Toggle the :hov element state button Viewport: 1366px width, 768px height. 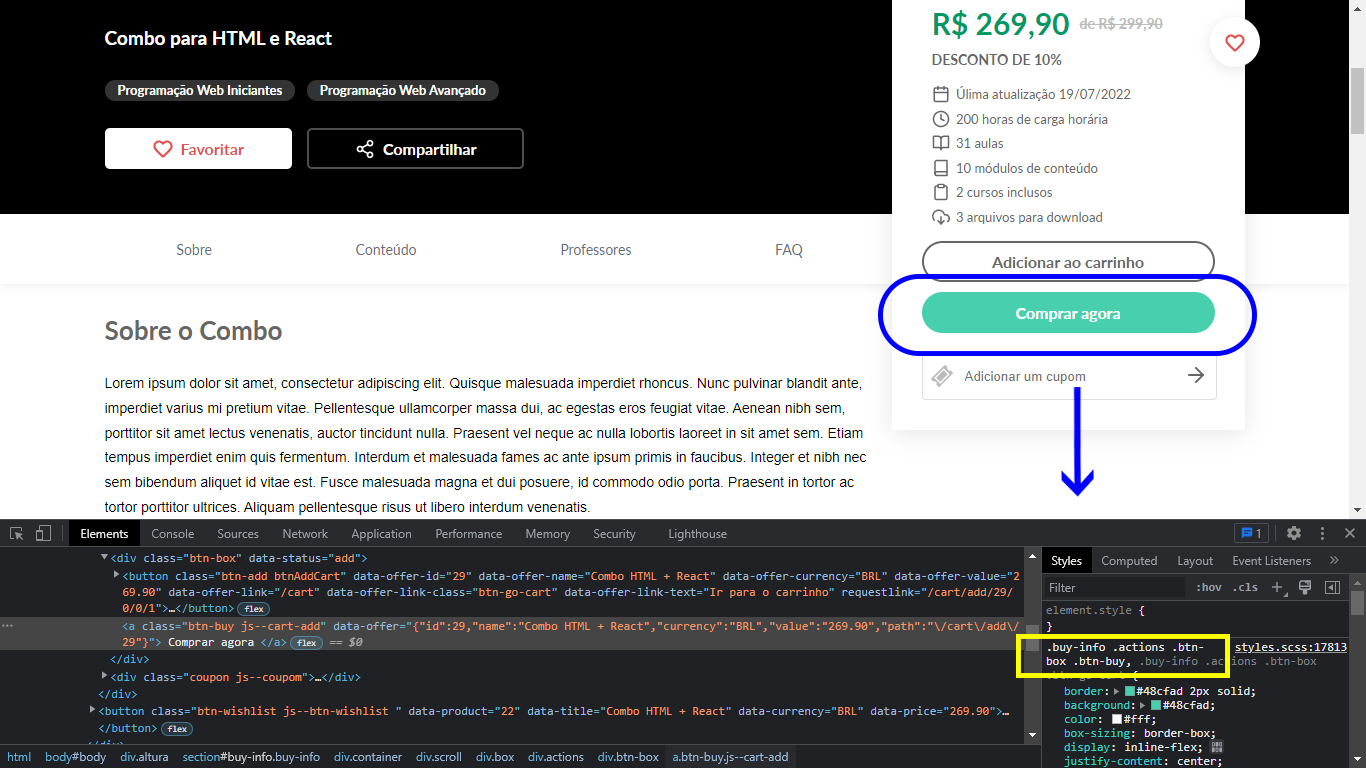click(x=1209, y=587)
